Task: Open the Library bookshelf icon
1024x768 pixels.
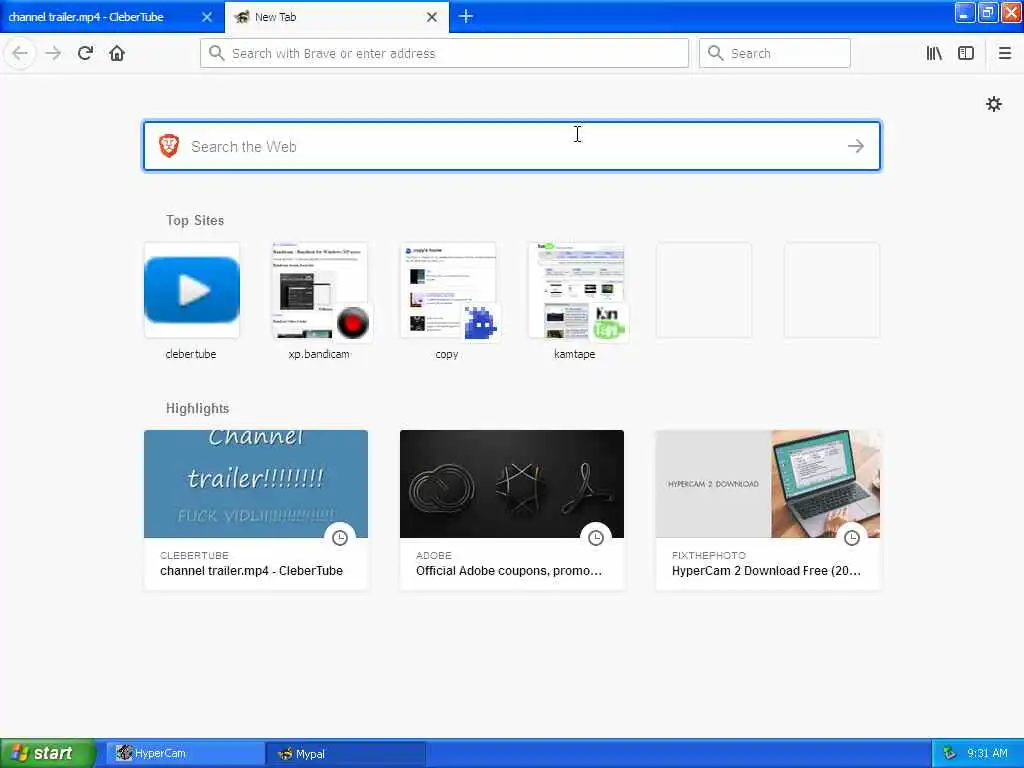Action: (x=935, y=53)
